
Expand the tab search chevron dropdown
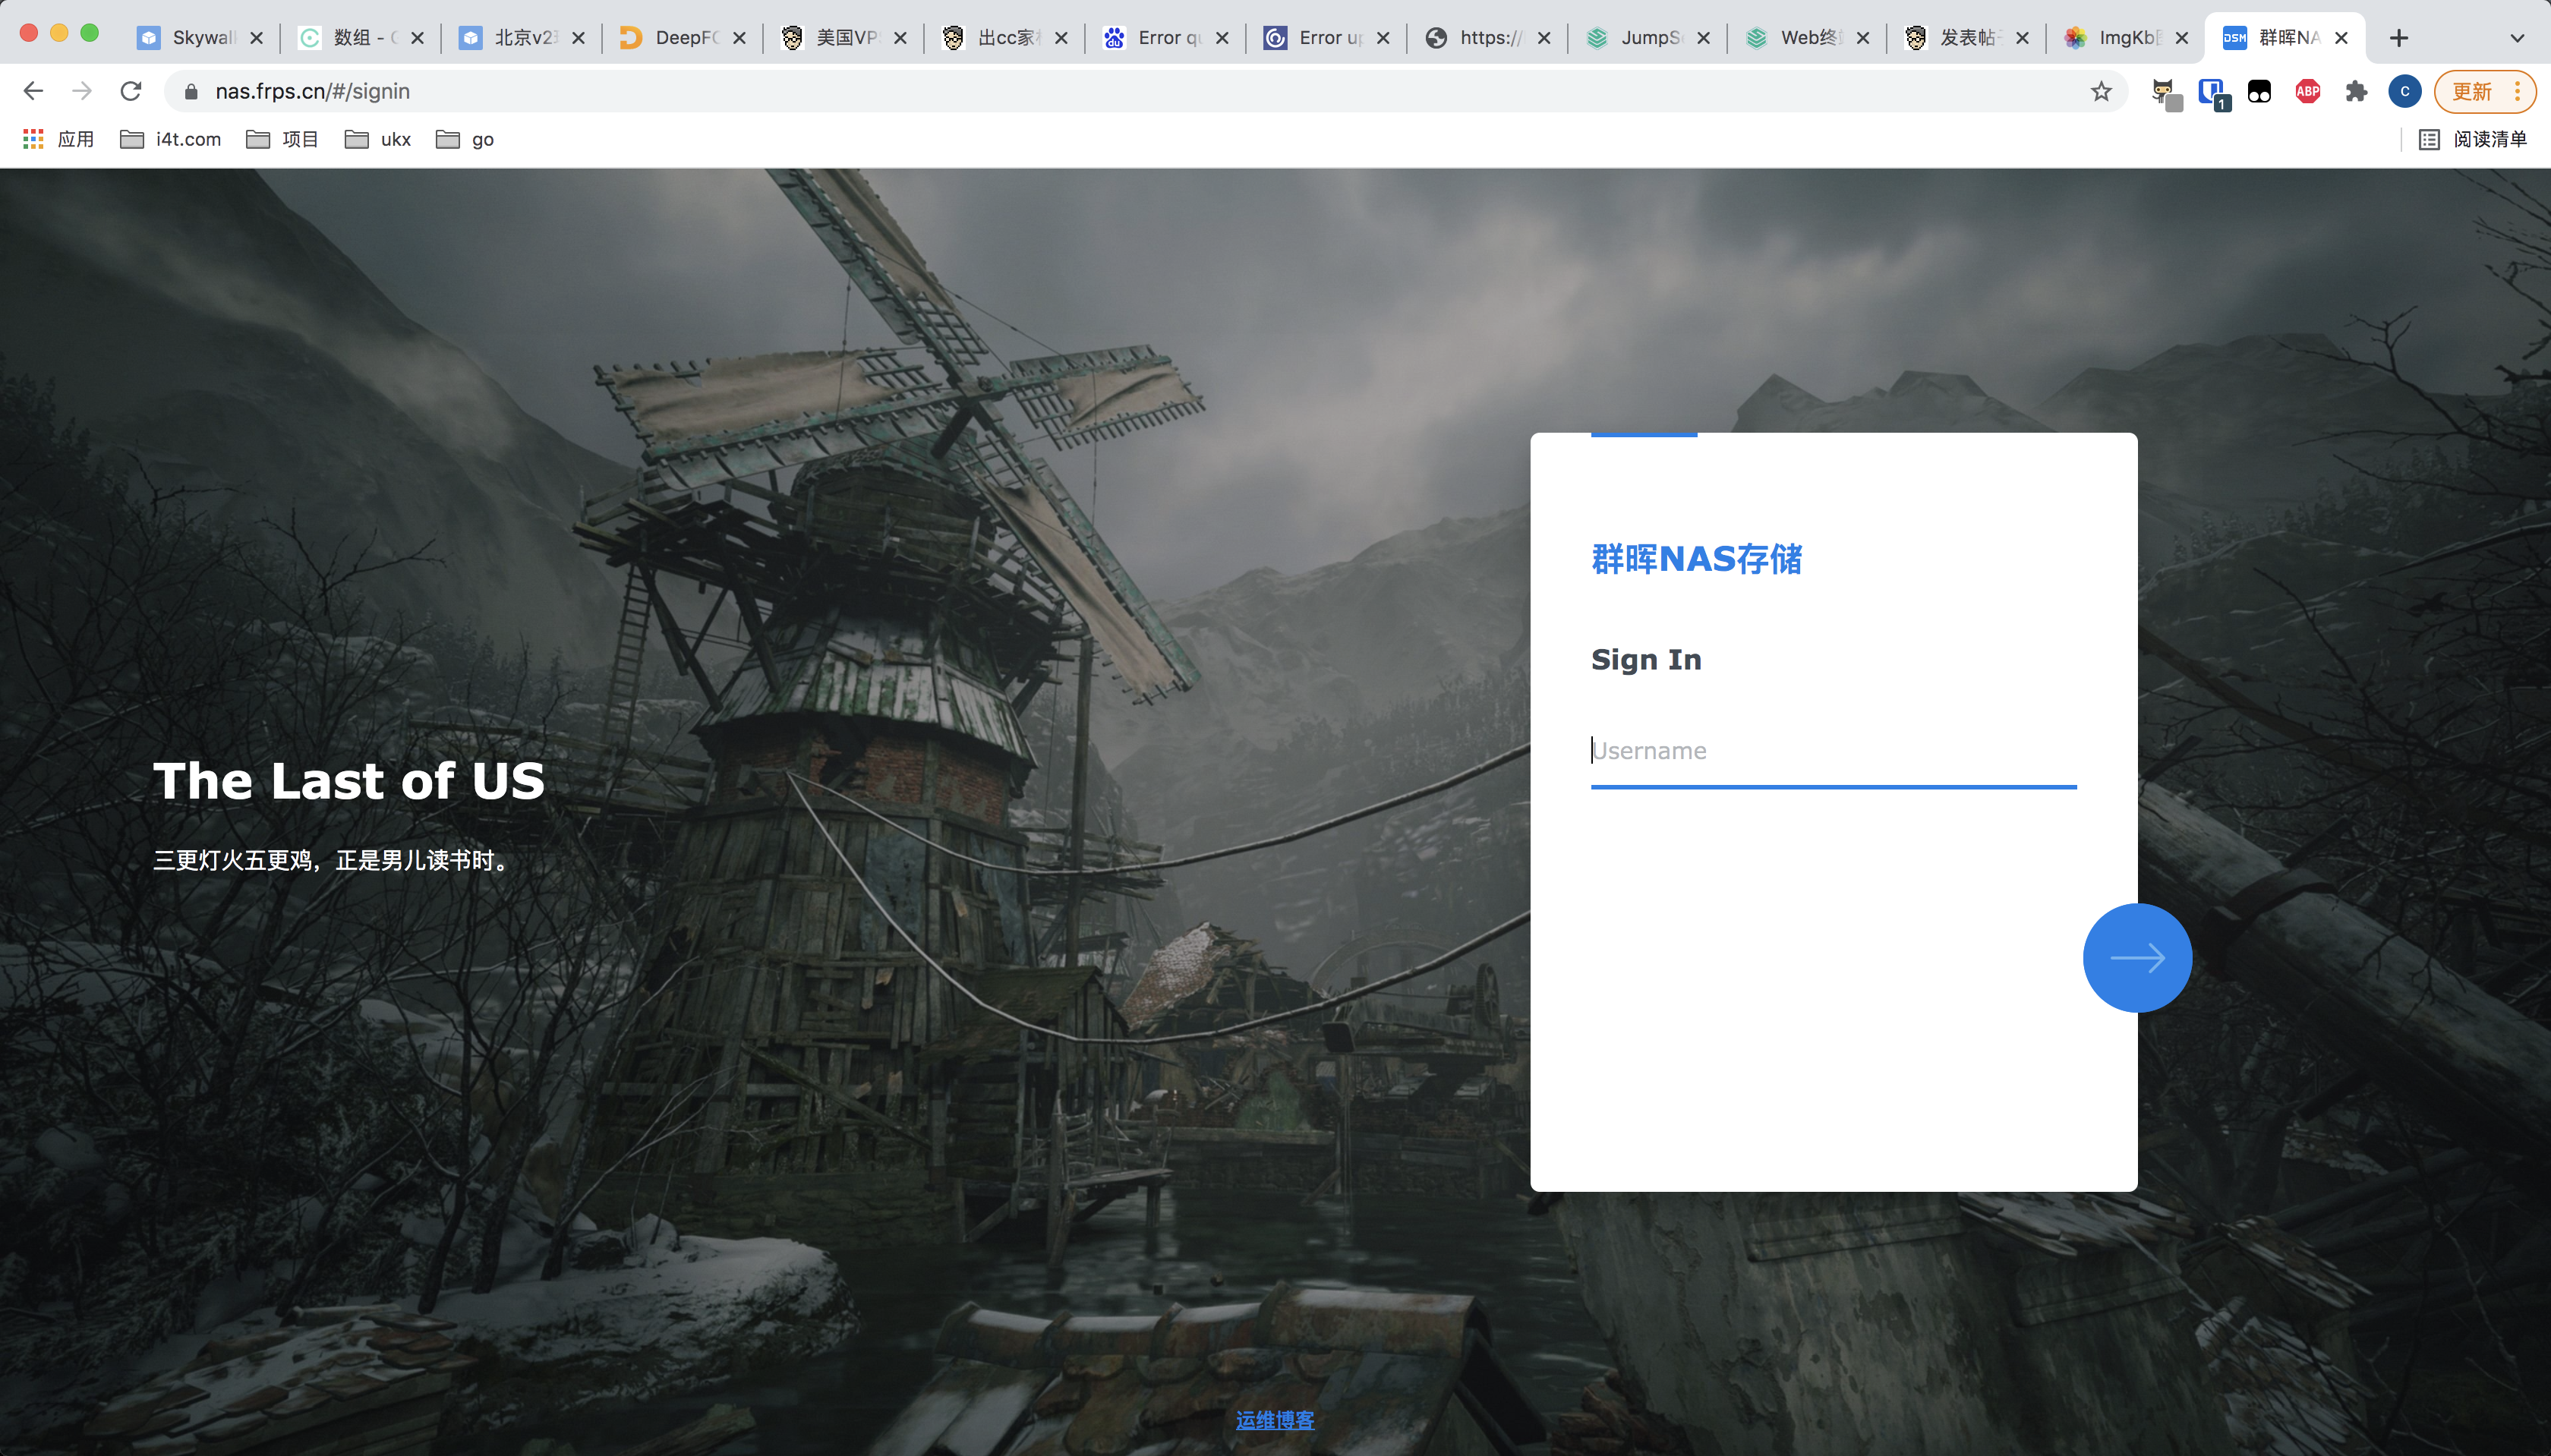(x=2517, y=38)
